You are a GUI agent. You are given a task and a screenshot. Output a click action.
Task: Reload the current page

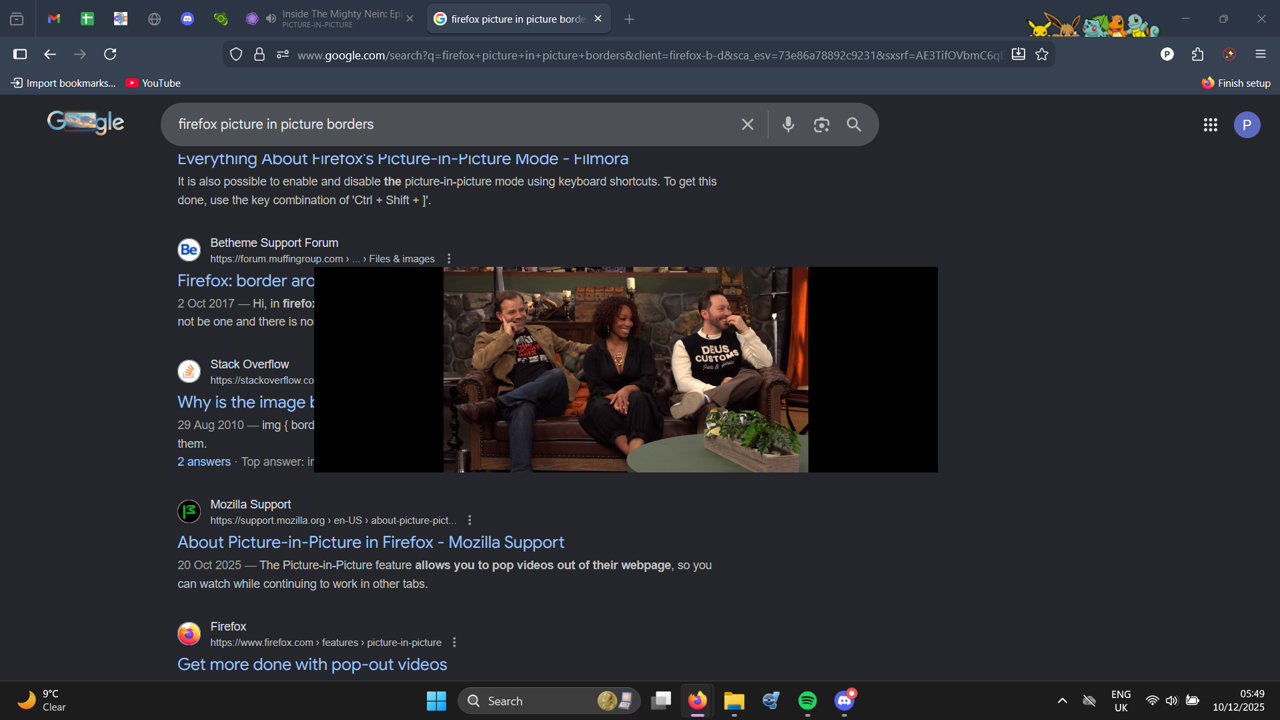pyautogui.click(x=110, y=55)
